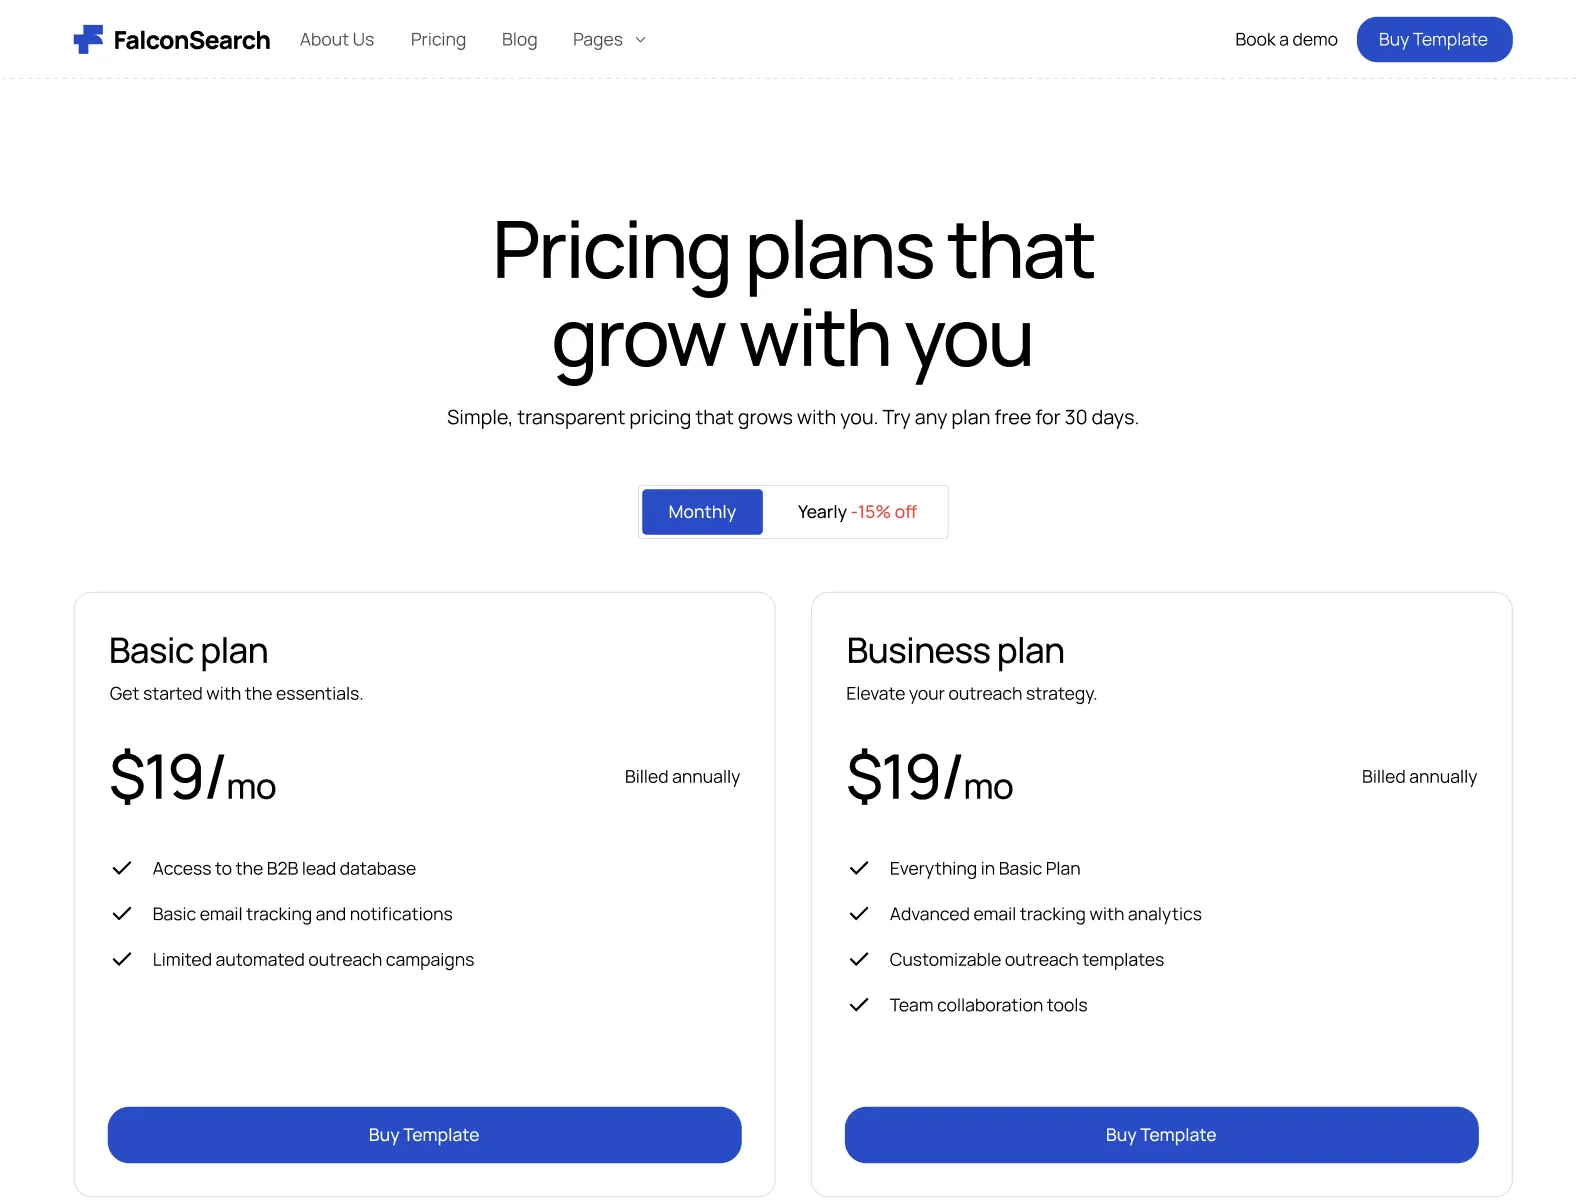This screenshot has width=1581, height=1200.
Task: Open the Pages dropdown menu
Action: tap(597, 39)
